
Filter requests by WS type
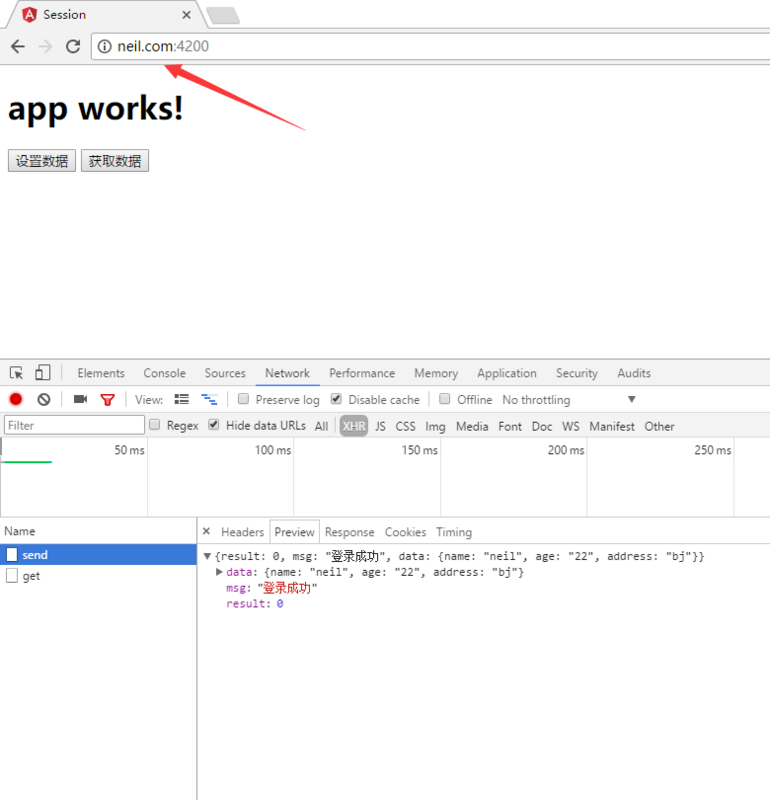coord(570,426)
